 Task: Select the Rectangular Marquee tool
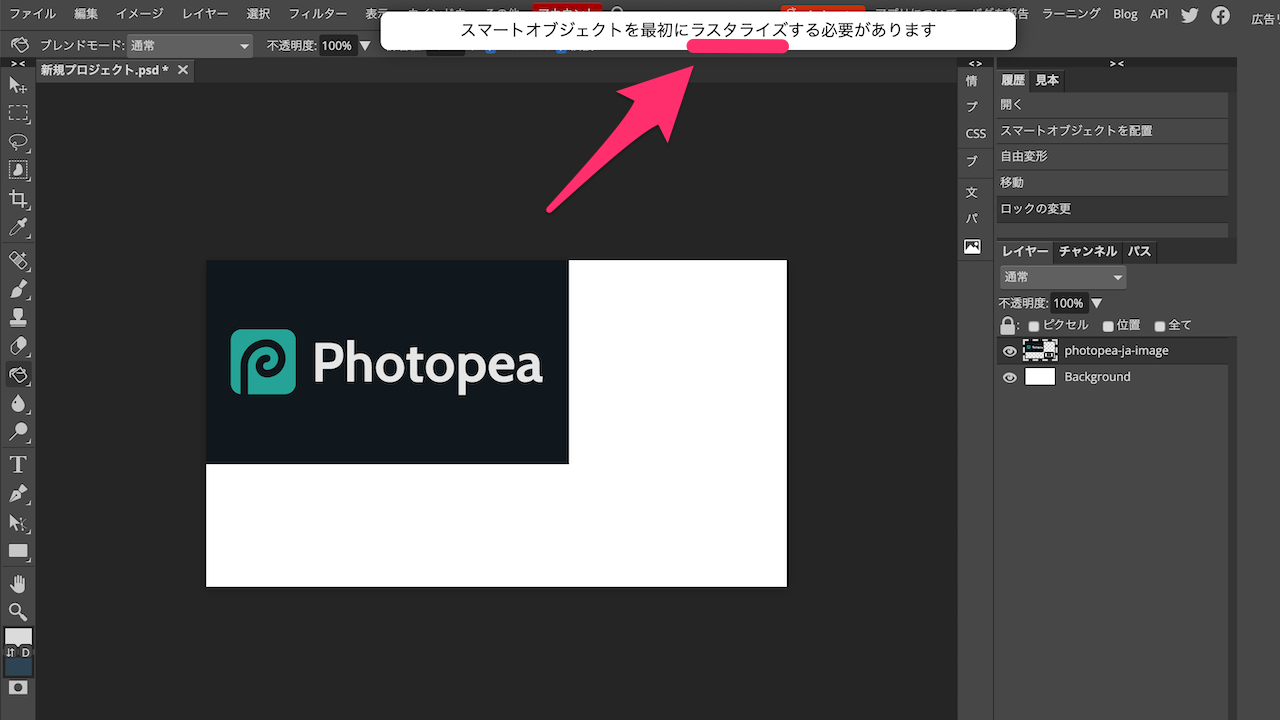point(18,113)
